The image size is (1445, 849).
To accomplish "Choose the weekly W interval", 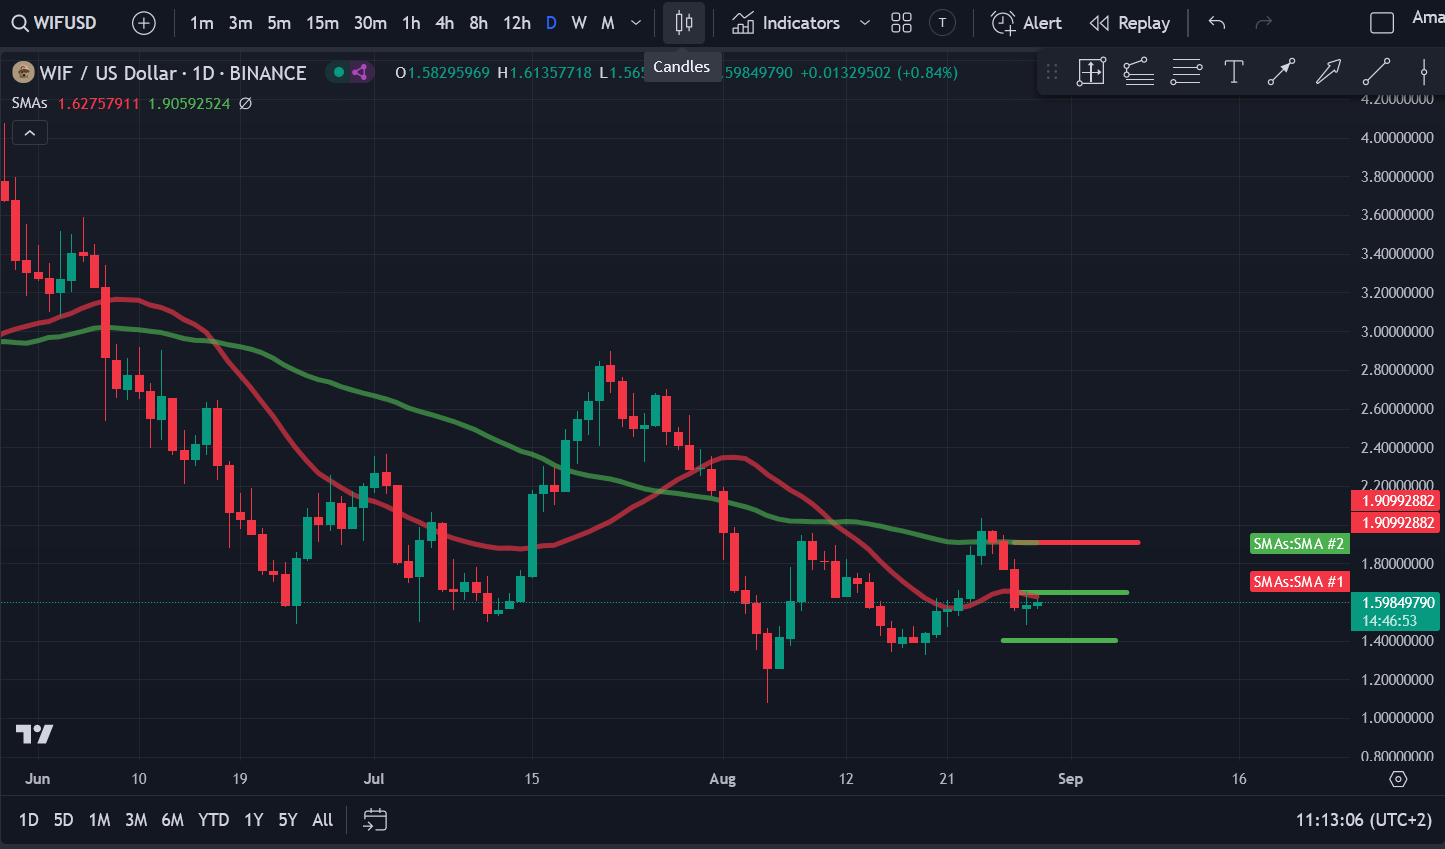I will 579,23.
